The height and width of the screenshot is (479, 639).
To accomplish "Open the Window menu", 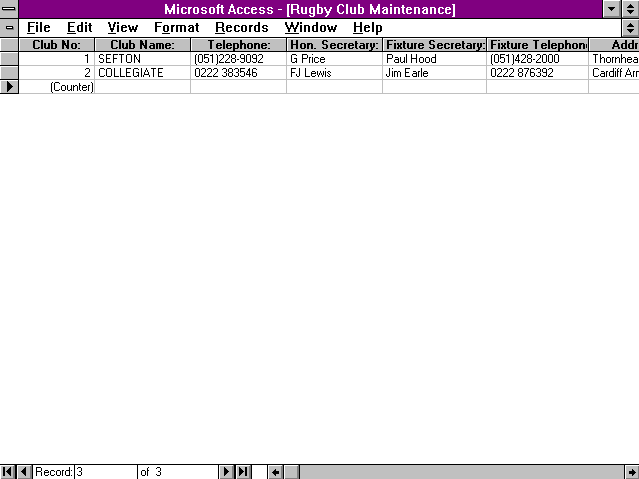I will (x=311, y=28).
